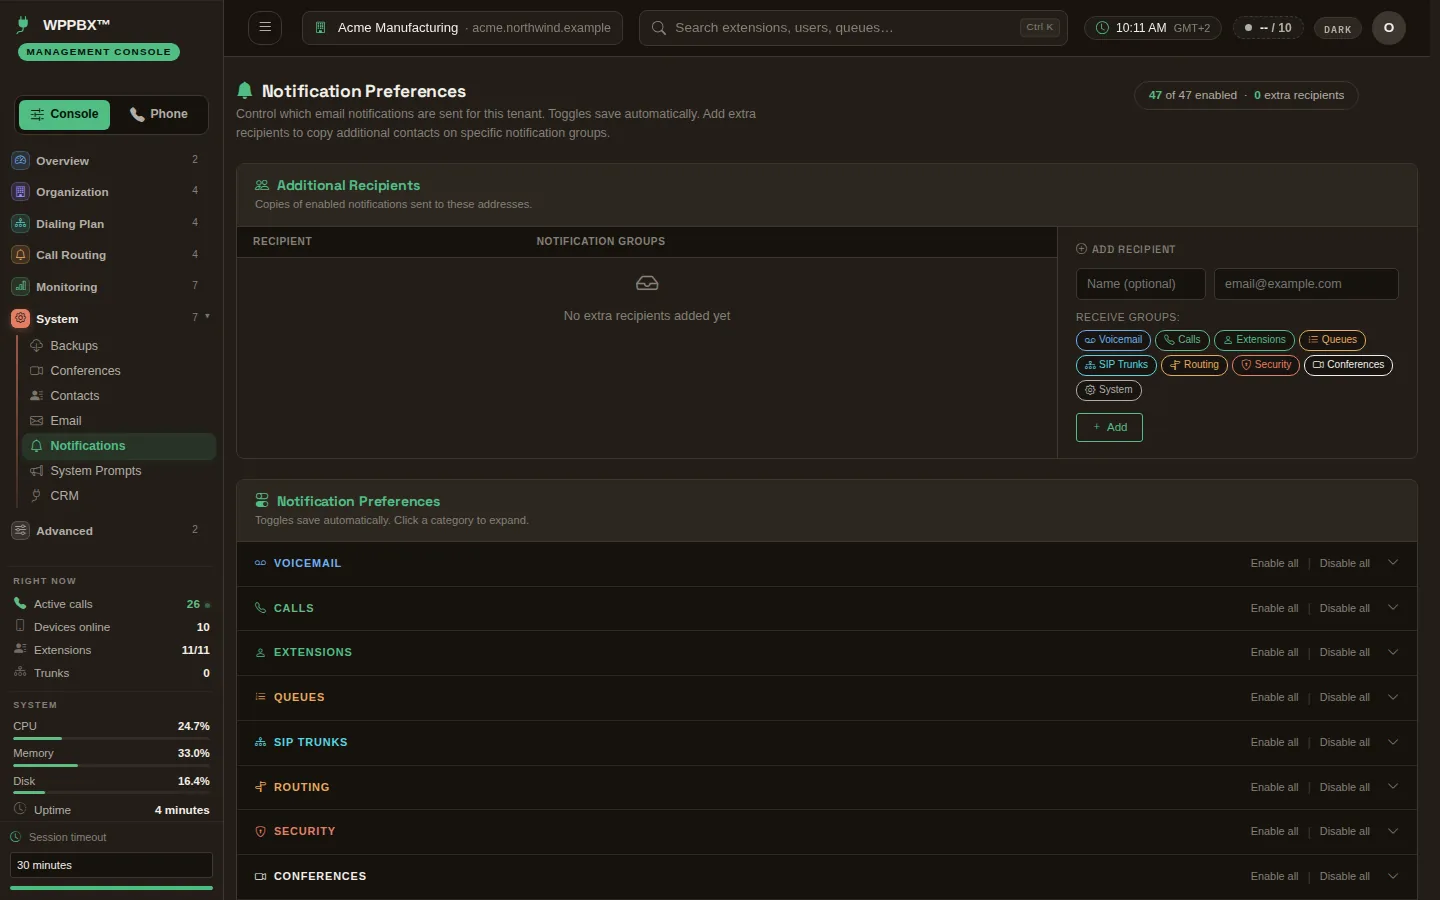Click Enable all for Security
This screenshot has height=900, width=1440.
(x=1274, y=831)
